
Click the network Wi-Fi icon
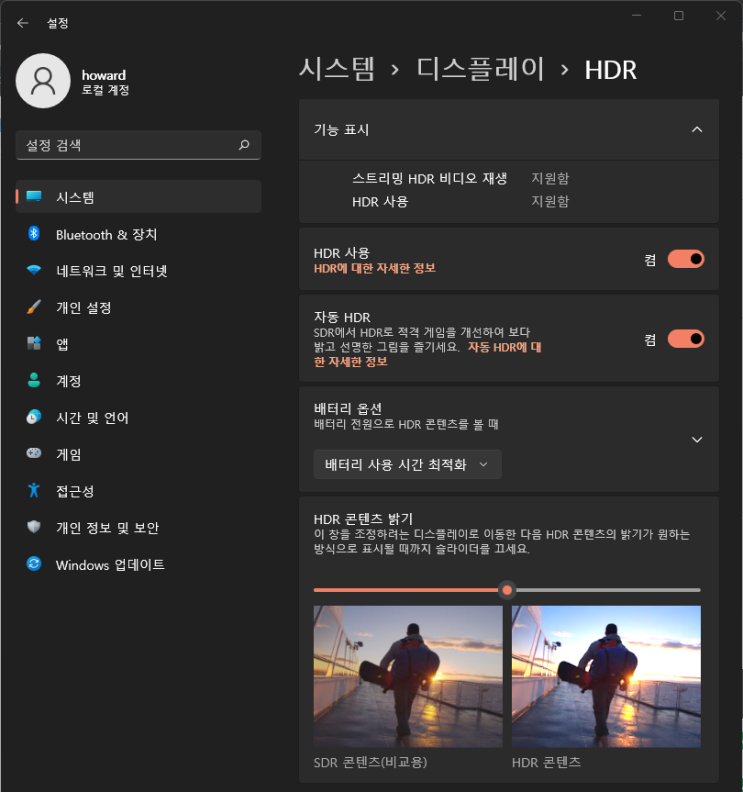click(x=34, y=270)
